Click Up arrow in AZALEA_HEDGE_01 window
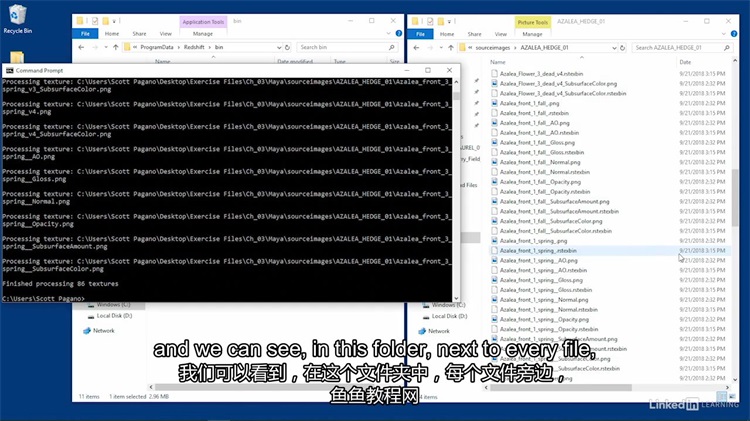The width and height of the screenshot is (750, 421). click(x=451, y=48)
